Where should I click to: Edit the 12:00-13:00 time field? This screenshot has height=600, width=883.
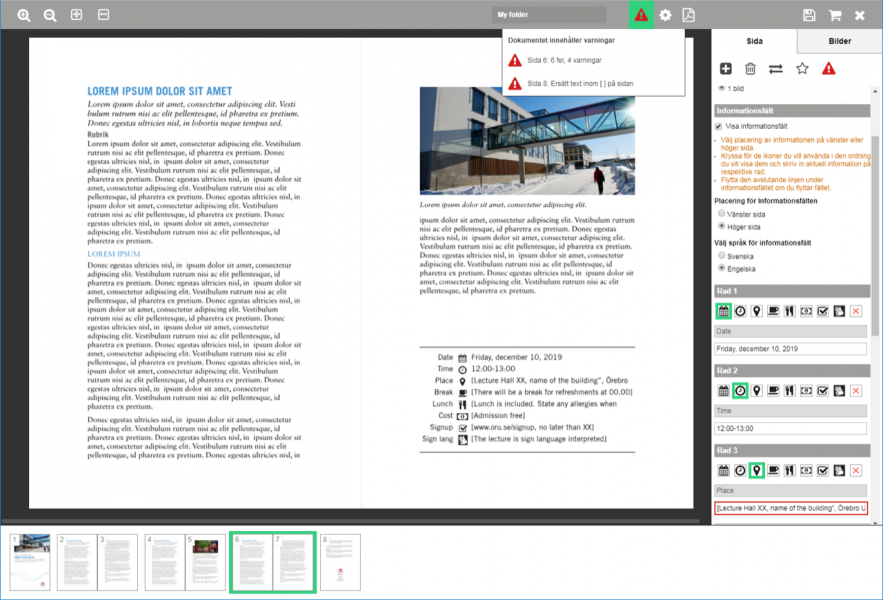point(791,428)
